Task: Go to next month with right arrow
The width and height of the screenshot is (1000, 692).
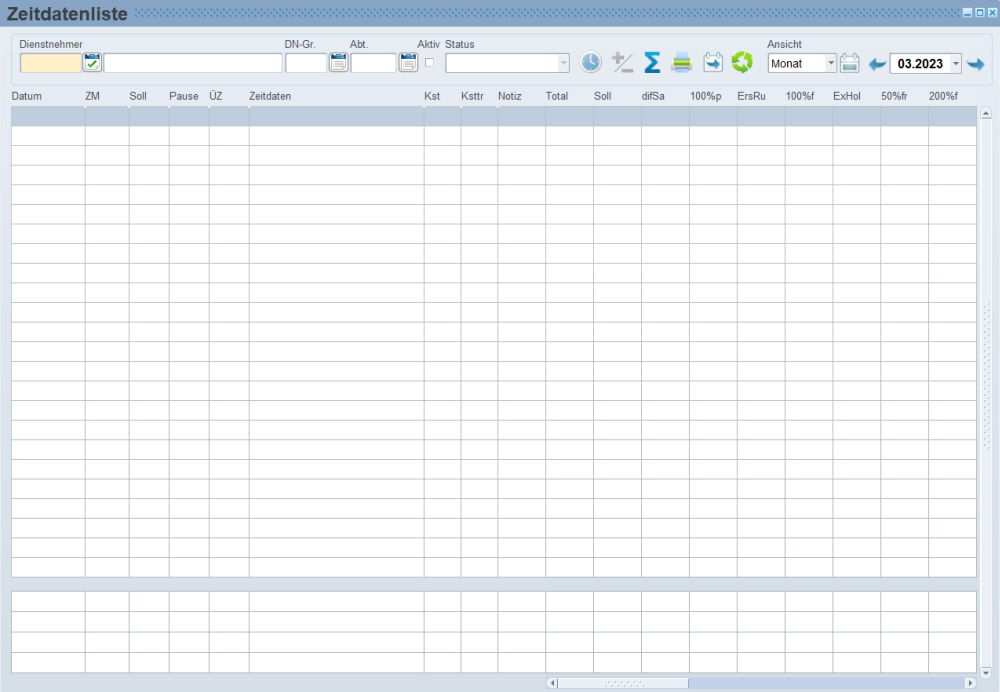Action: click(975, 64)
